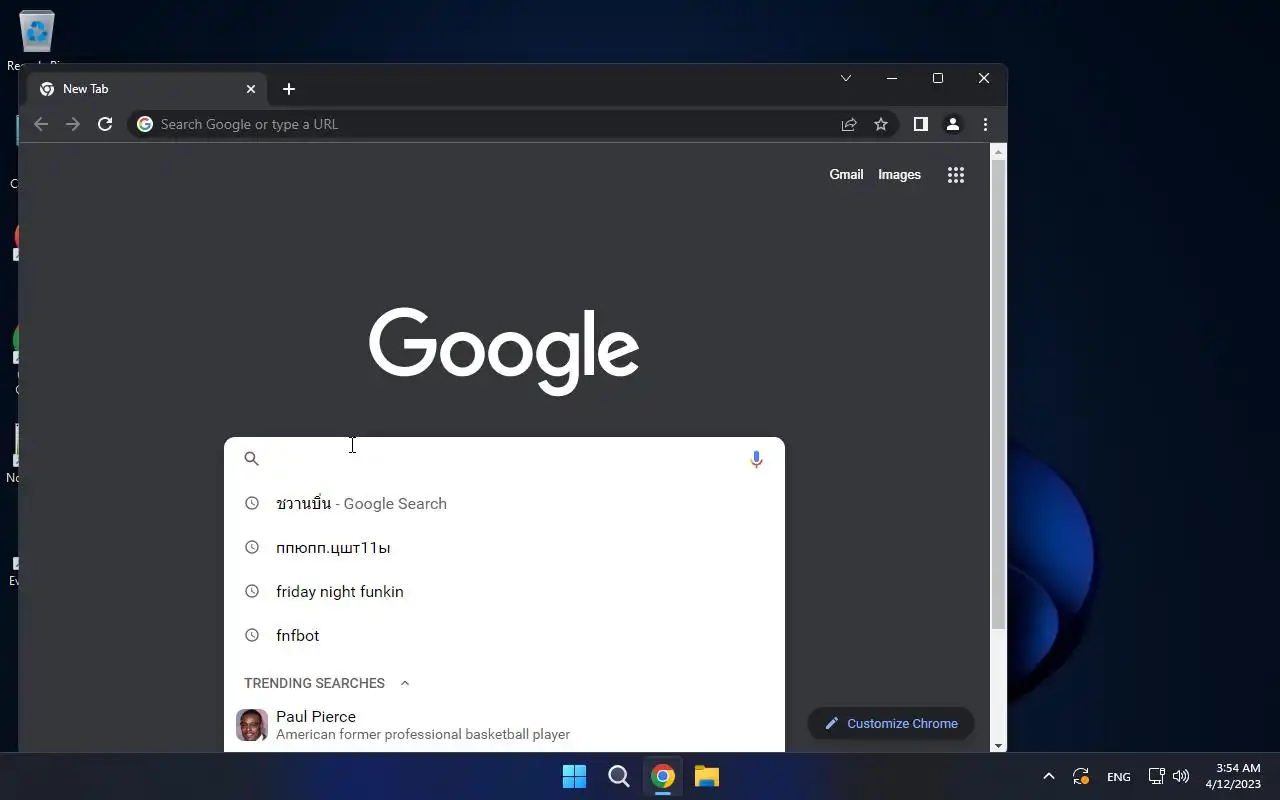The height and width of the screenshot is (800, 1280).
Task: Collapse the Trending Searches section
Action: (x=405, y=683)
